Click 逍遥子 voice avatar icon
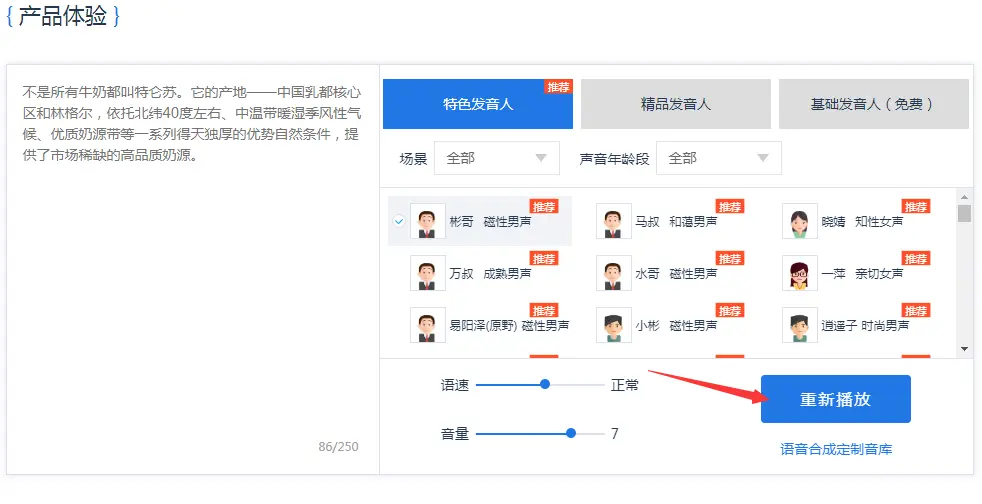Viewport: 982px width, 504px height. 800,325
